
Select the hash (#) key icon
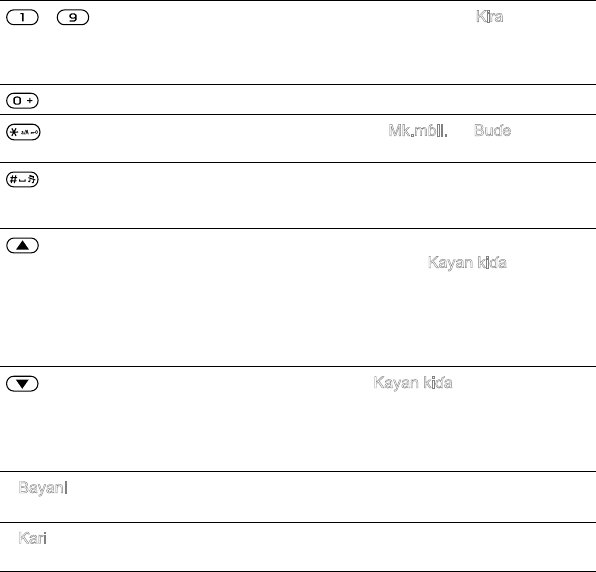(22, 179)
